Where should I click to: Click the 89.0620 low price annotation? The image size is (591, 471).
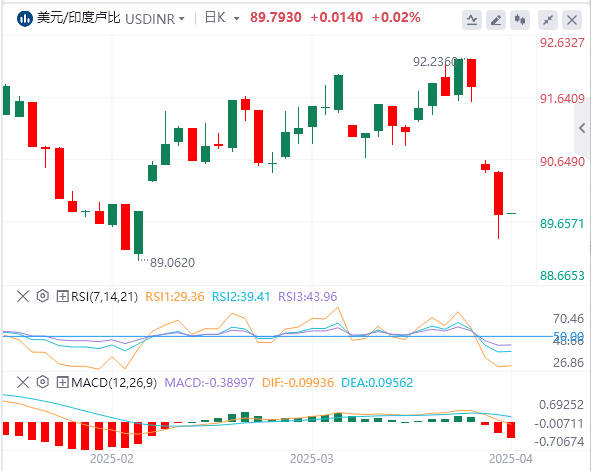point(173,263)
